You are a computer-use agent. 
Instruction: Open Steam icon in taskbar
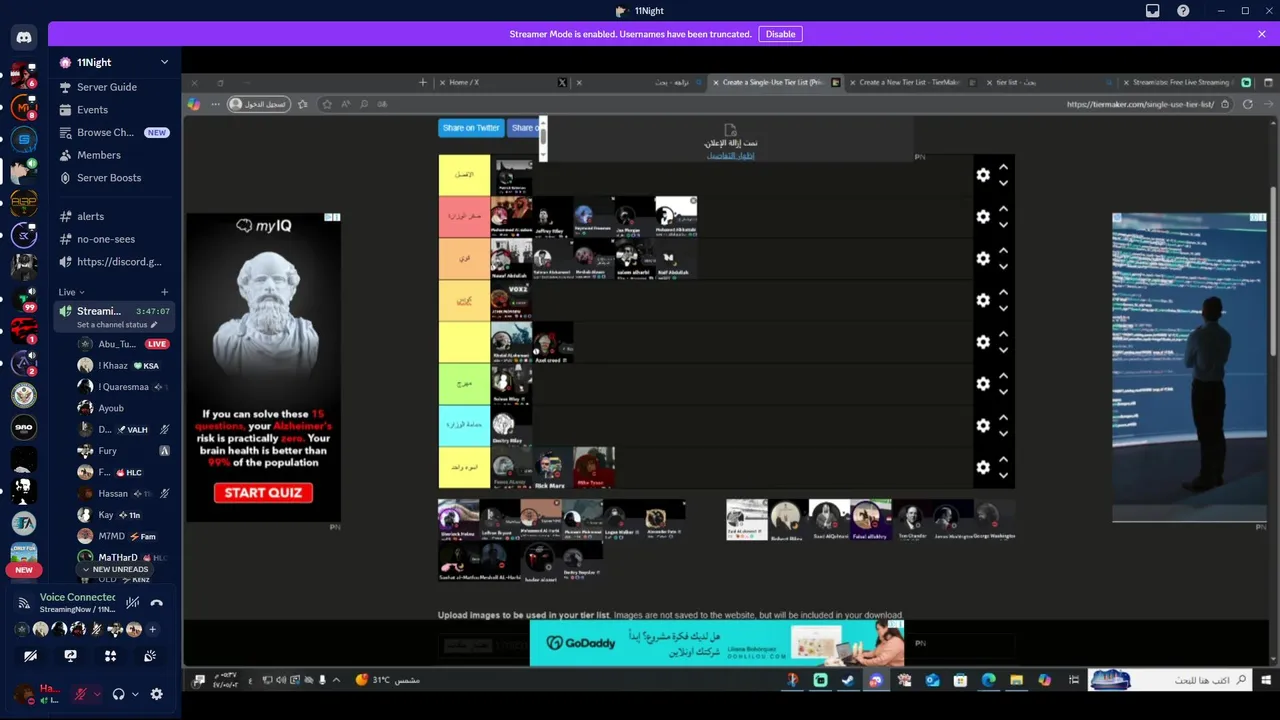[848, 680]
